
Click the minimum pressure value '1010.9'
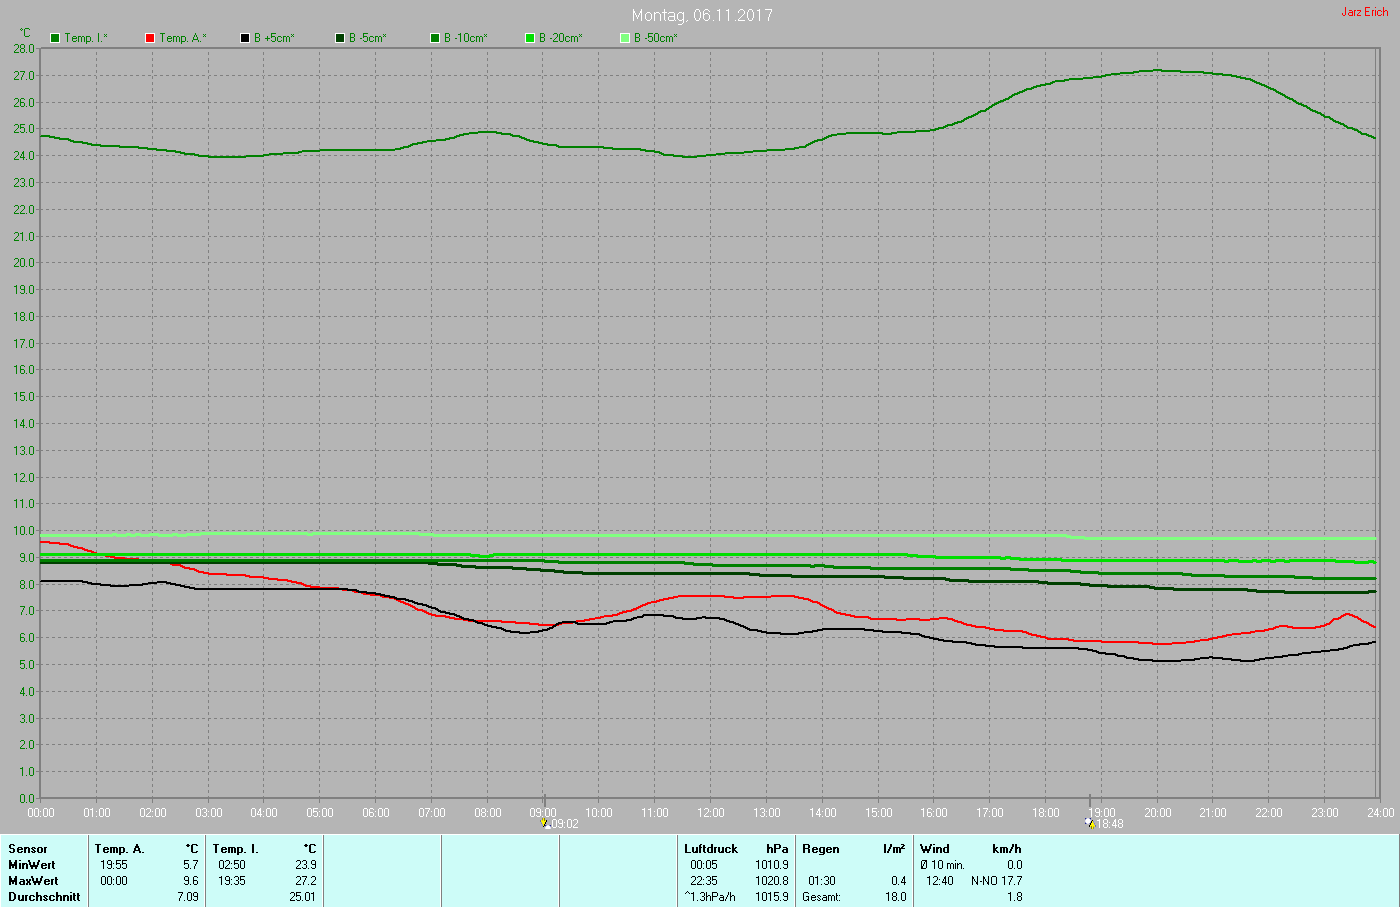click(x=772, y=865)
